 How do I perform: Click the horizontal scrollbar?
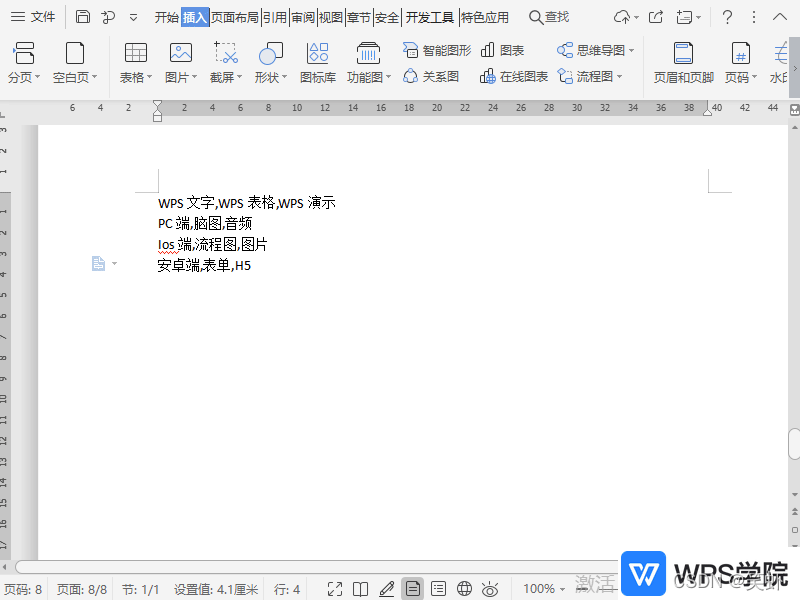(316, 567)
